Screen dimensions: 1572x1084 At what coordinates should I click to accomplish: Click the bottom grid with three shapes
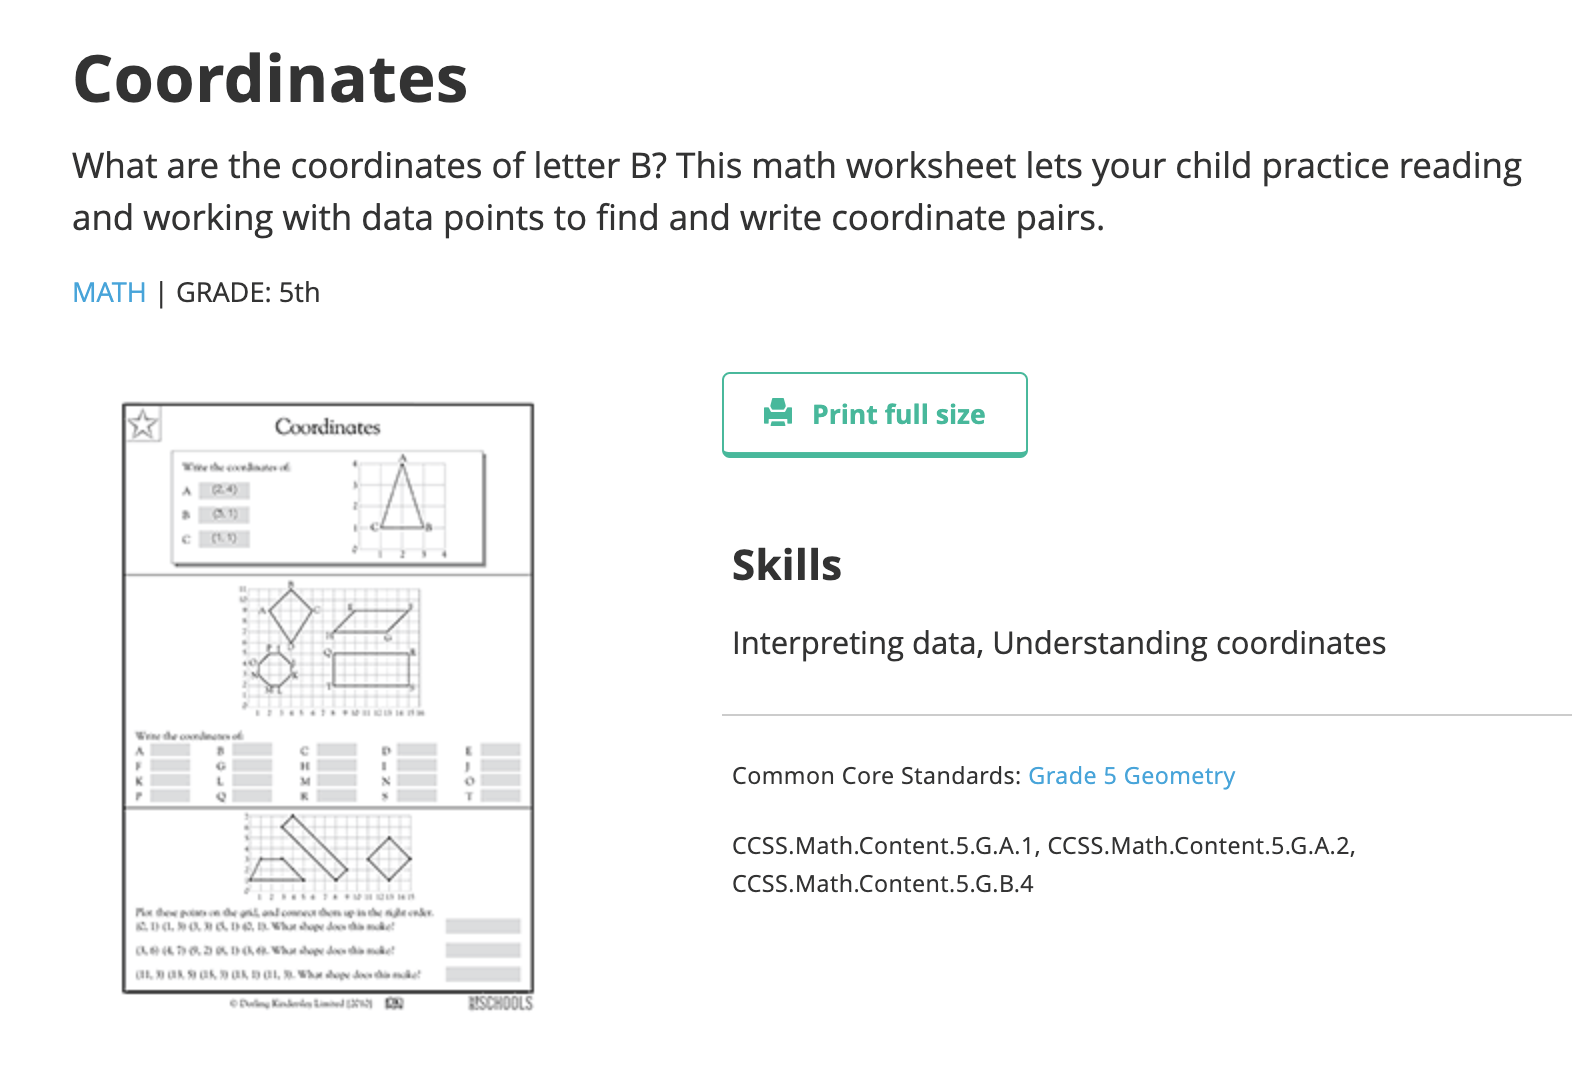329,853
